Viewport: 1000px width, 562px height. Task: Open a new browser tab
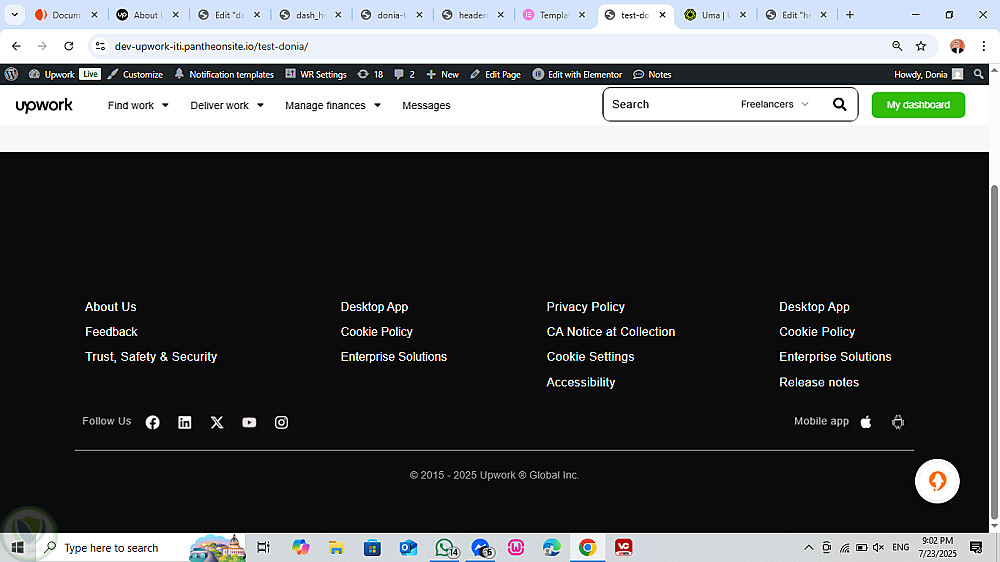849,15
